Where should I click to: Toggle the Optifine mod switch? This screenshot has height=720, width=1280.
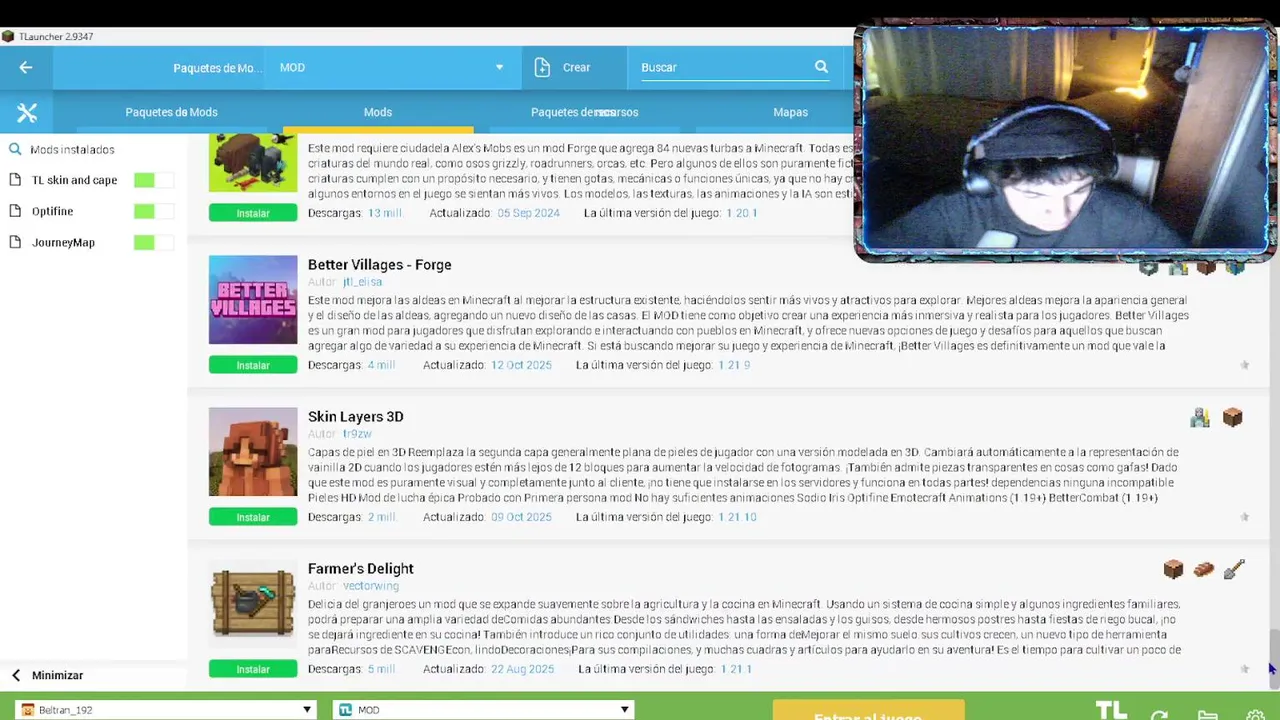coord(153,211)
